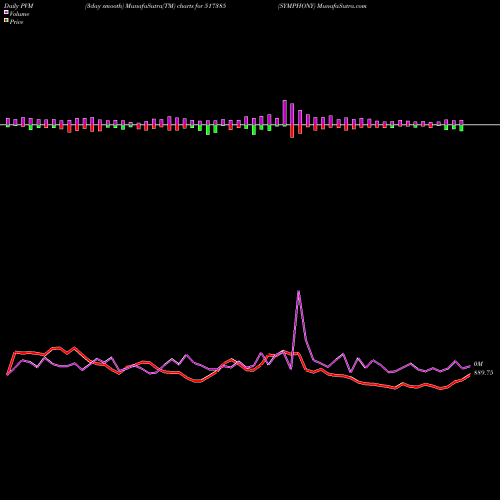Click the peak of the magenta volume line
Image resolution: width=500 pixels, height=500 pixels.
click(298, 291)
